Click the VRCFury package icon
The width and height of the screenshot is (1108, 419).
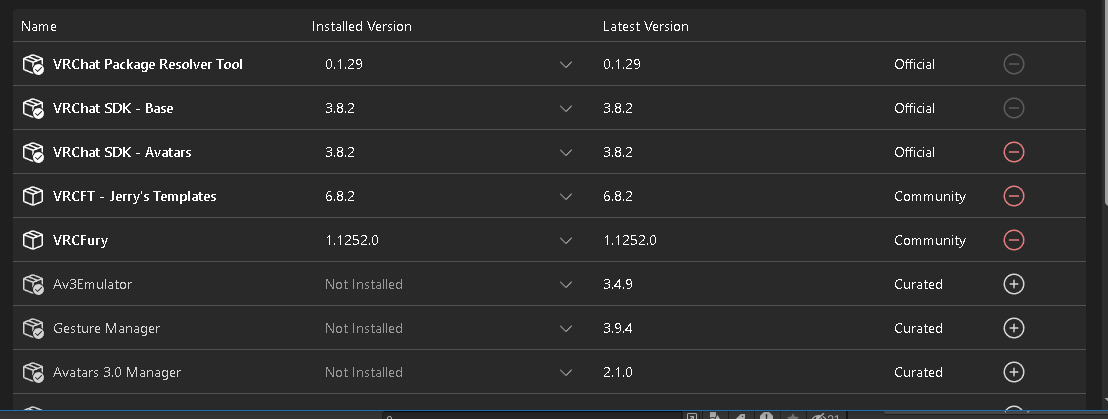[34, 240]
